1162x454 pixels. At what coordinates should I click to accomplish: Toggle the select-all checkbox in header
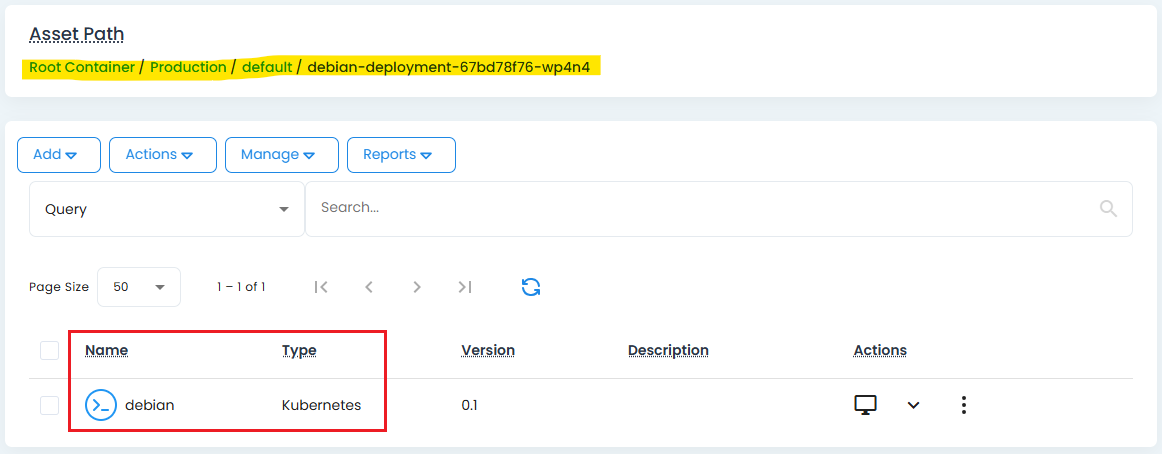click(x=49, y=350)
